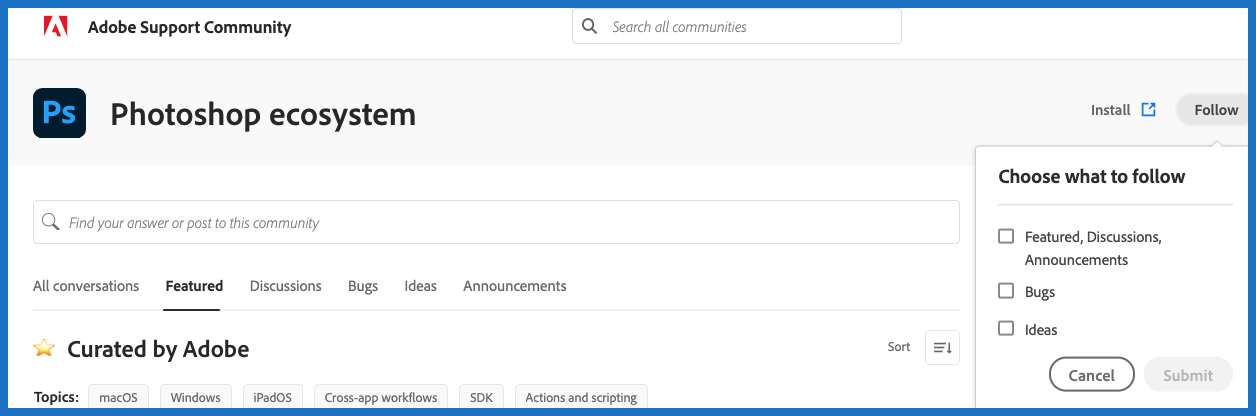The image size is (1256, 416).
Task: Switch to the Discussions tab
Action: tap(286, 286)
